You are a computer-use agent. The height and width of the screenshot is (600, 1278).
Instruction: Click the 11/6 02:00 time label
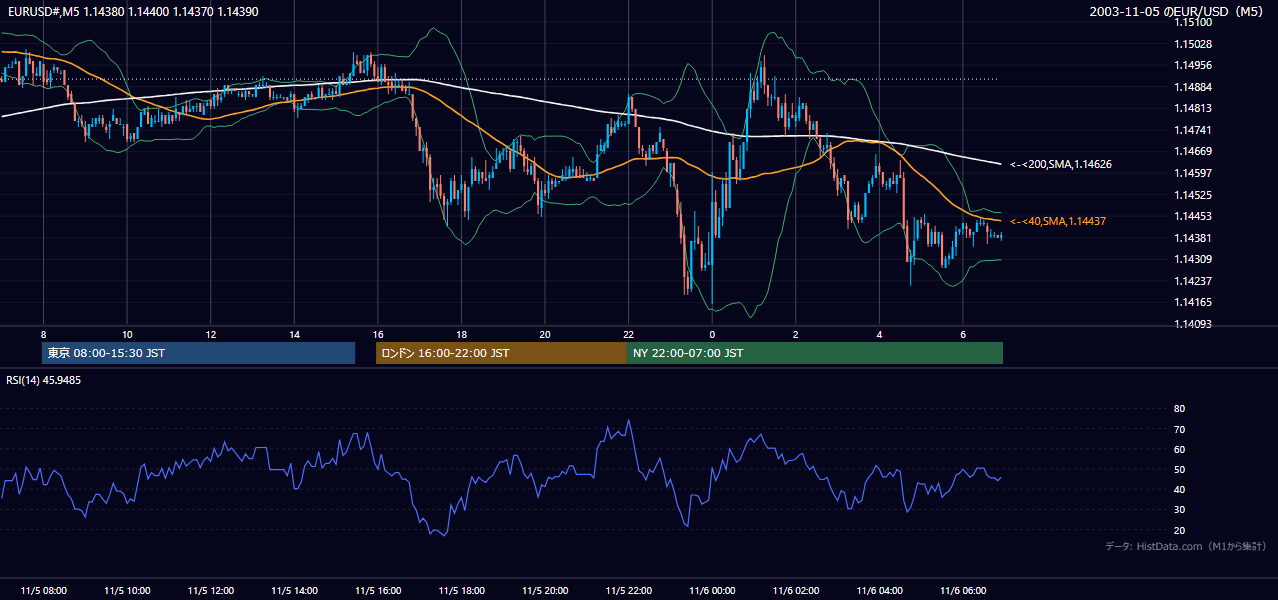(x=796, y=591)
